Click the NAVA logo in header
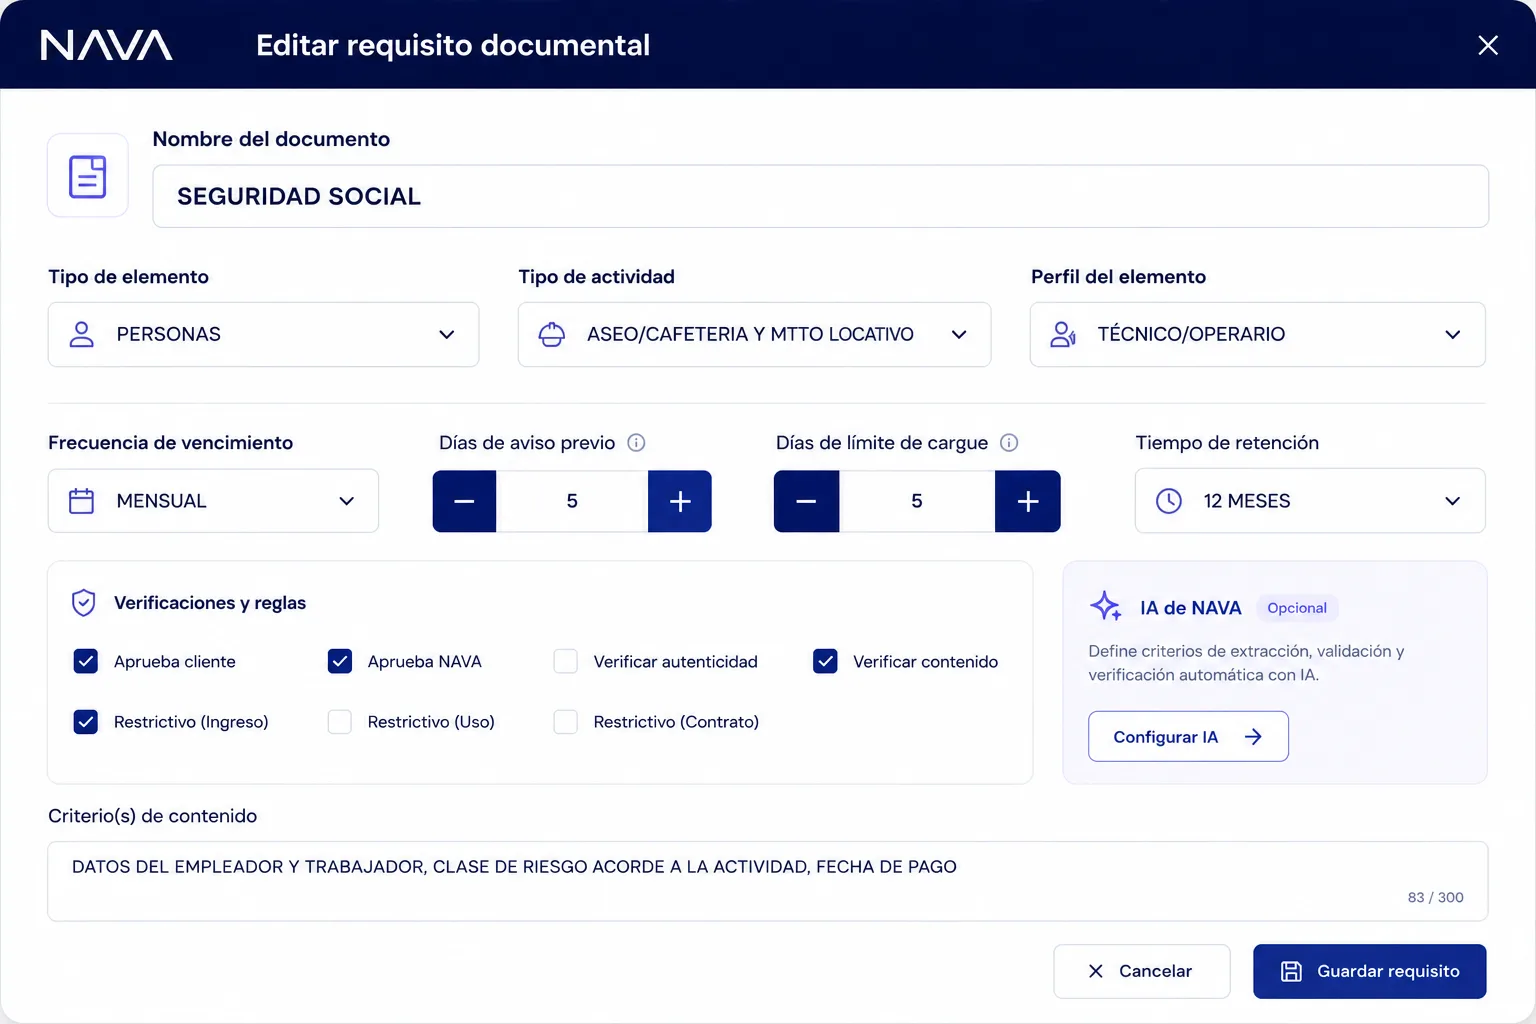The image size is (1536, 1024). 106,45
